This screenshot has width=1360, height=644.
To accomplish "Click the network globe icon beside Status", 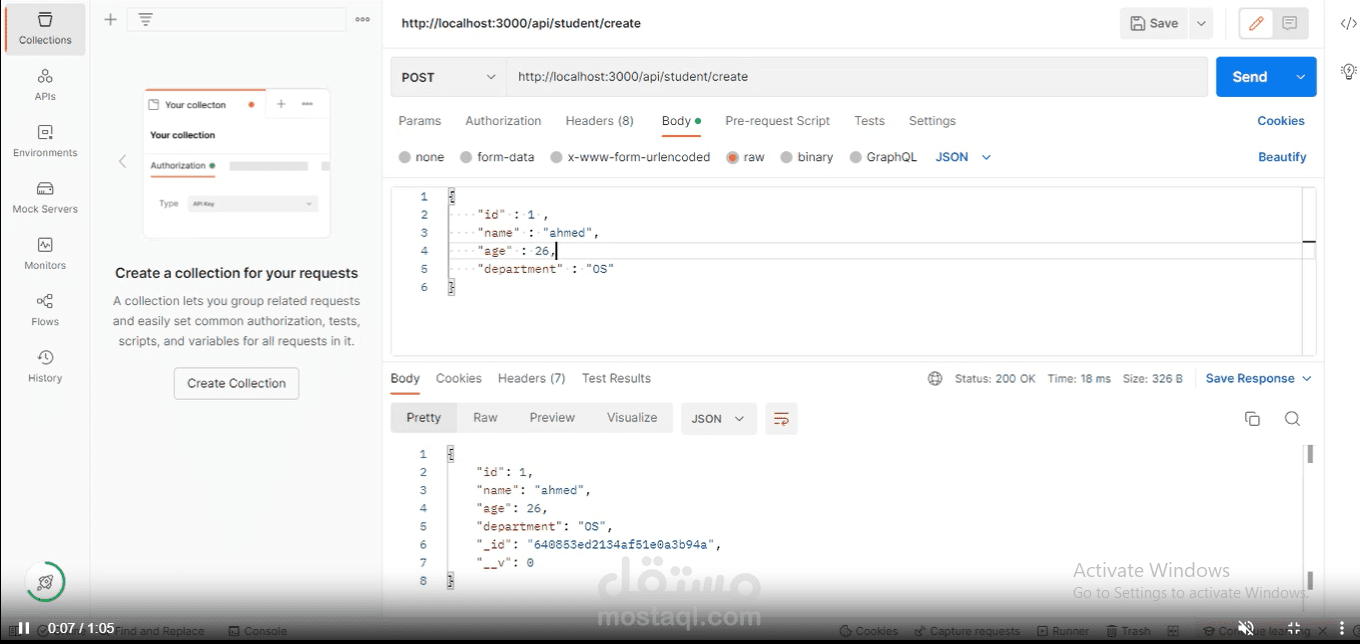I will coord(935,379).
